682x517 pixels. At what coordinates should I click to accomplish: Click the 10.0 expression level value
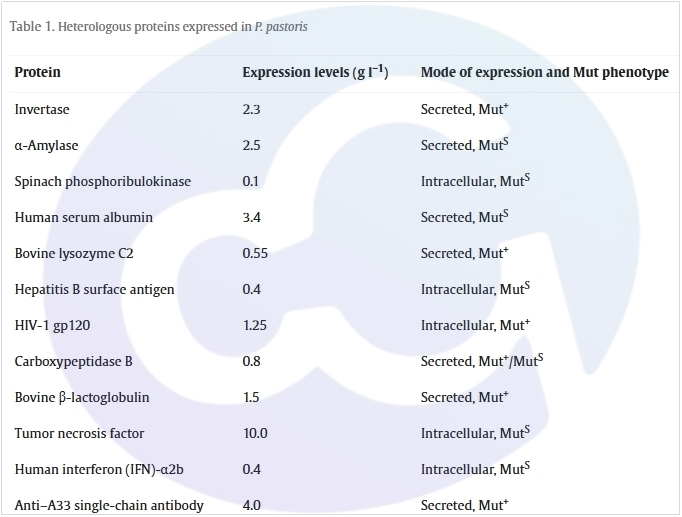(x=255, y=433)
